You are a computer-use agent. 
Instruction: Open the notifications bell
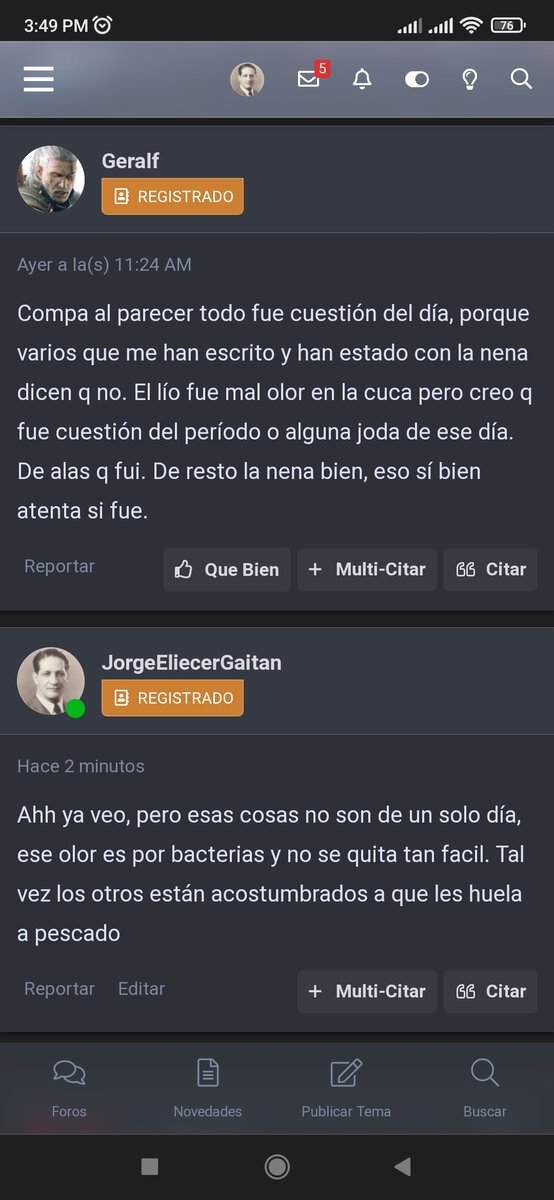(x=362, y=79)
